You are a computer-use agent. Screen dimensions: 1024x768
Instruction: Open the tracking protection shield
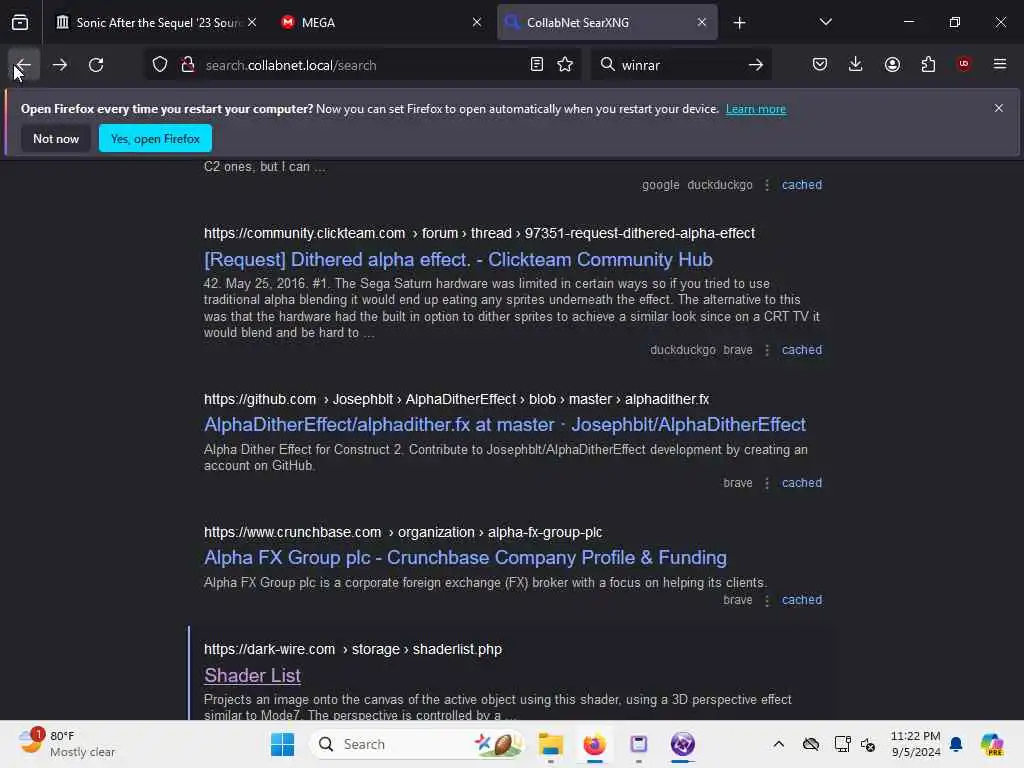click(160, 65)
